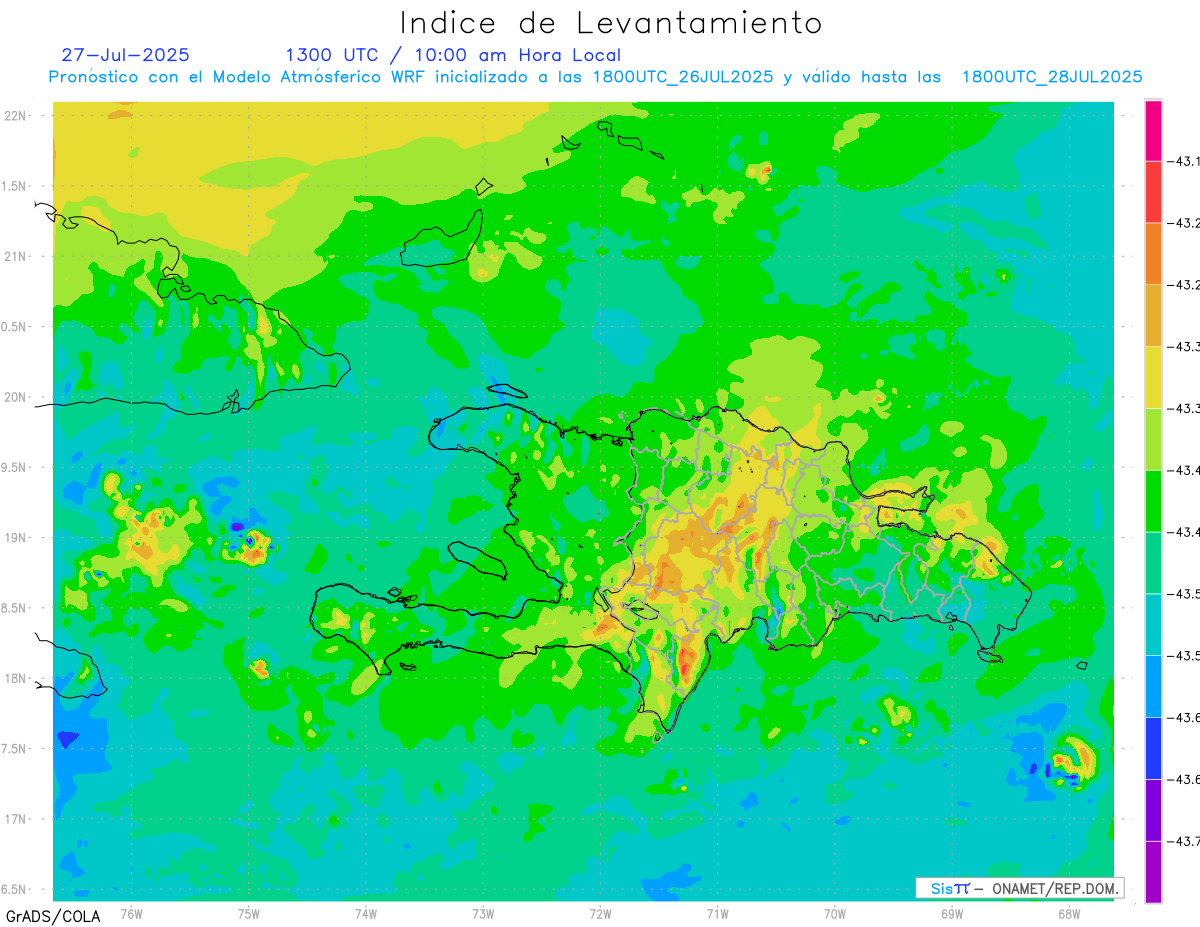Viewport: 1200px width, 927px height.
Task: Click the bottom violet swatch of the color bar
Action: click(1153, 872)
